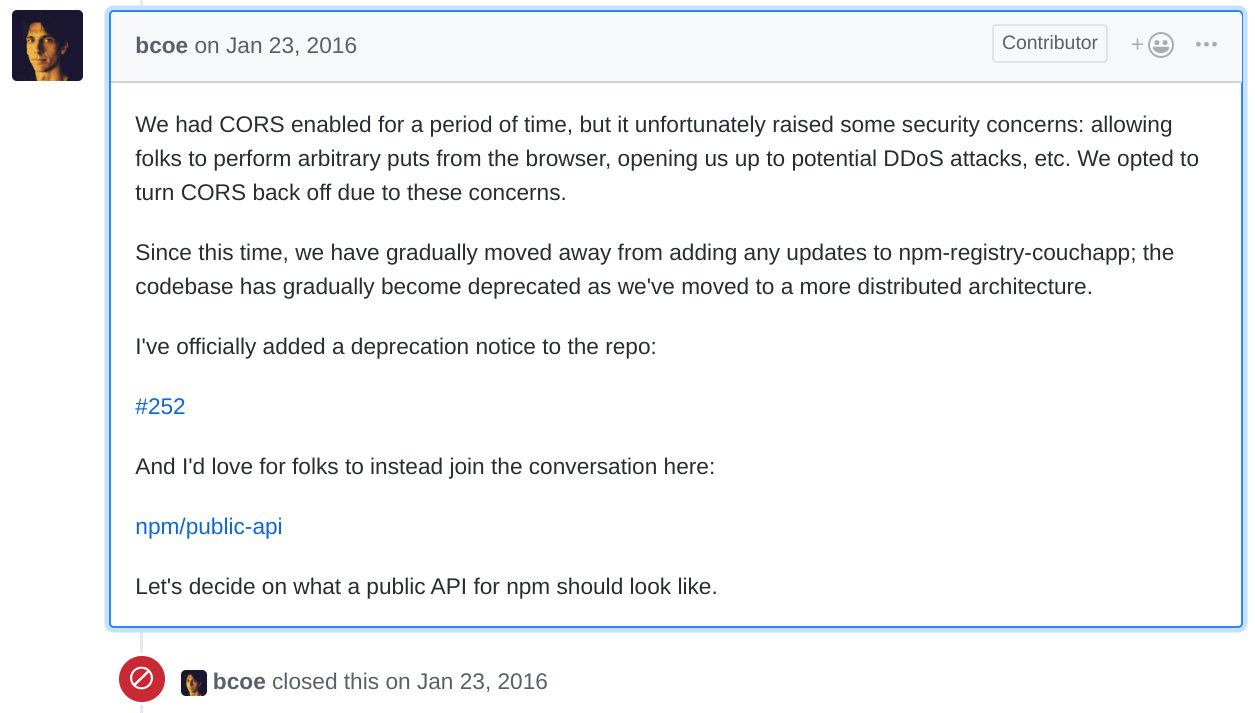Open the #252 deprecation notice link
The width and height of the screenshot is (1255, 713).
(x=160, y=406)
